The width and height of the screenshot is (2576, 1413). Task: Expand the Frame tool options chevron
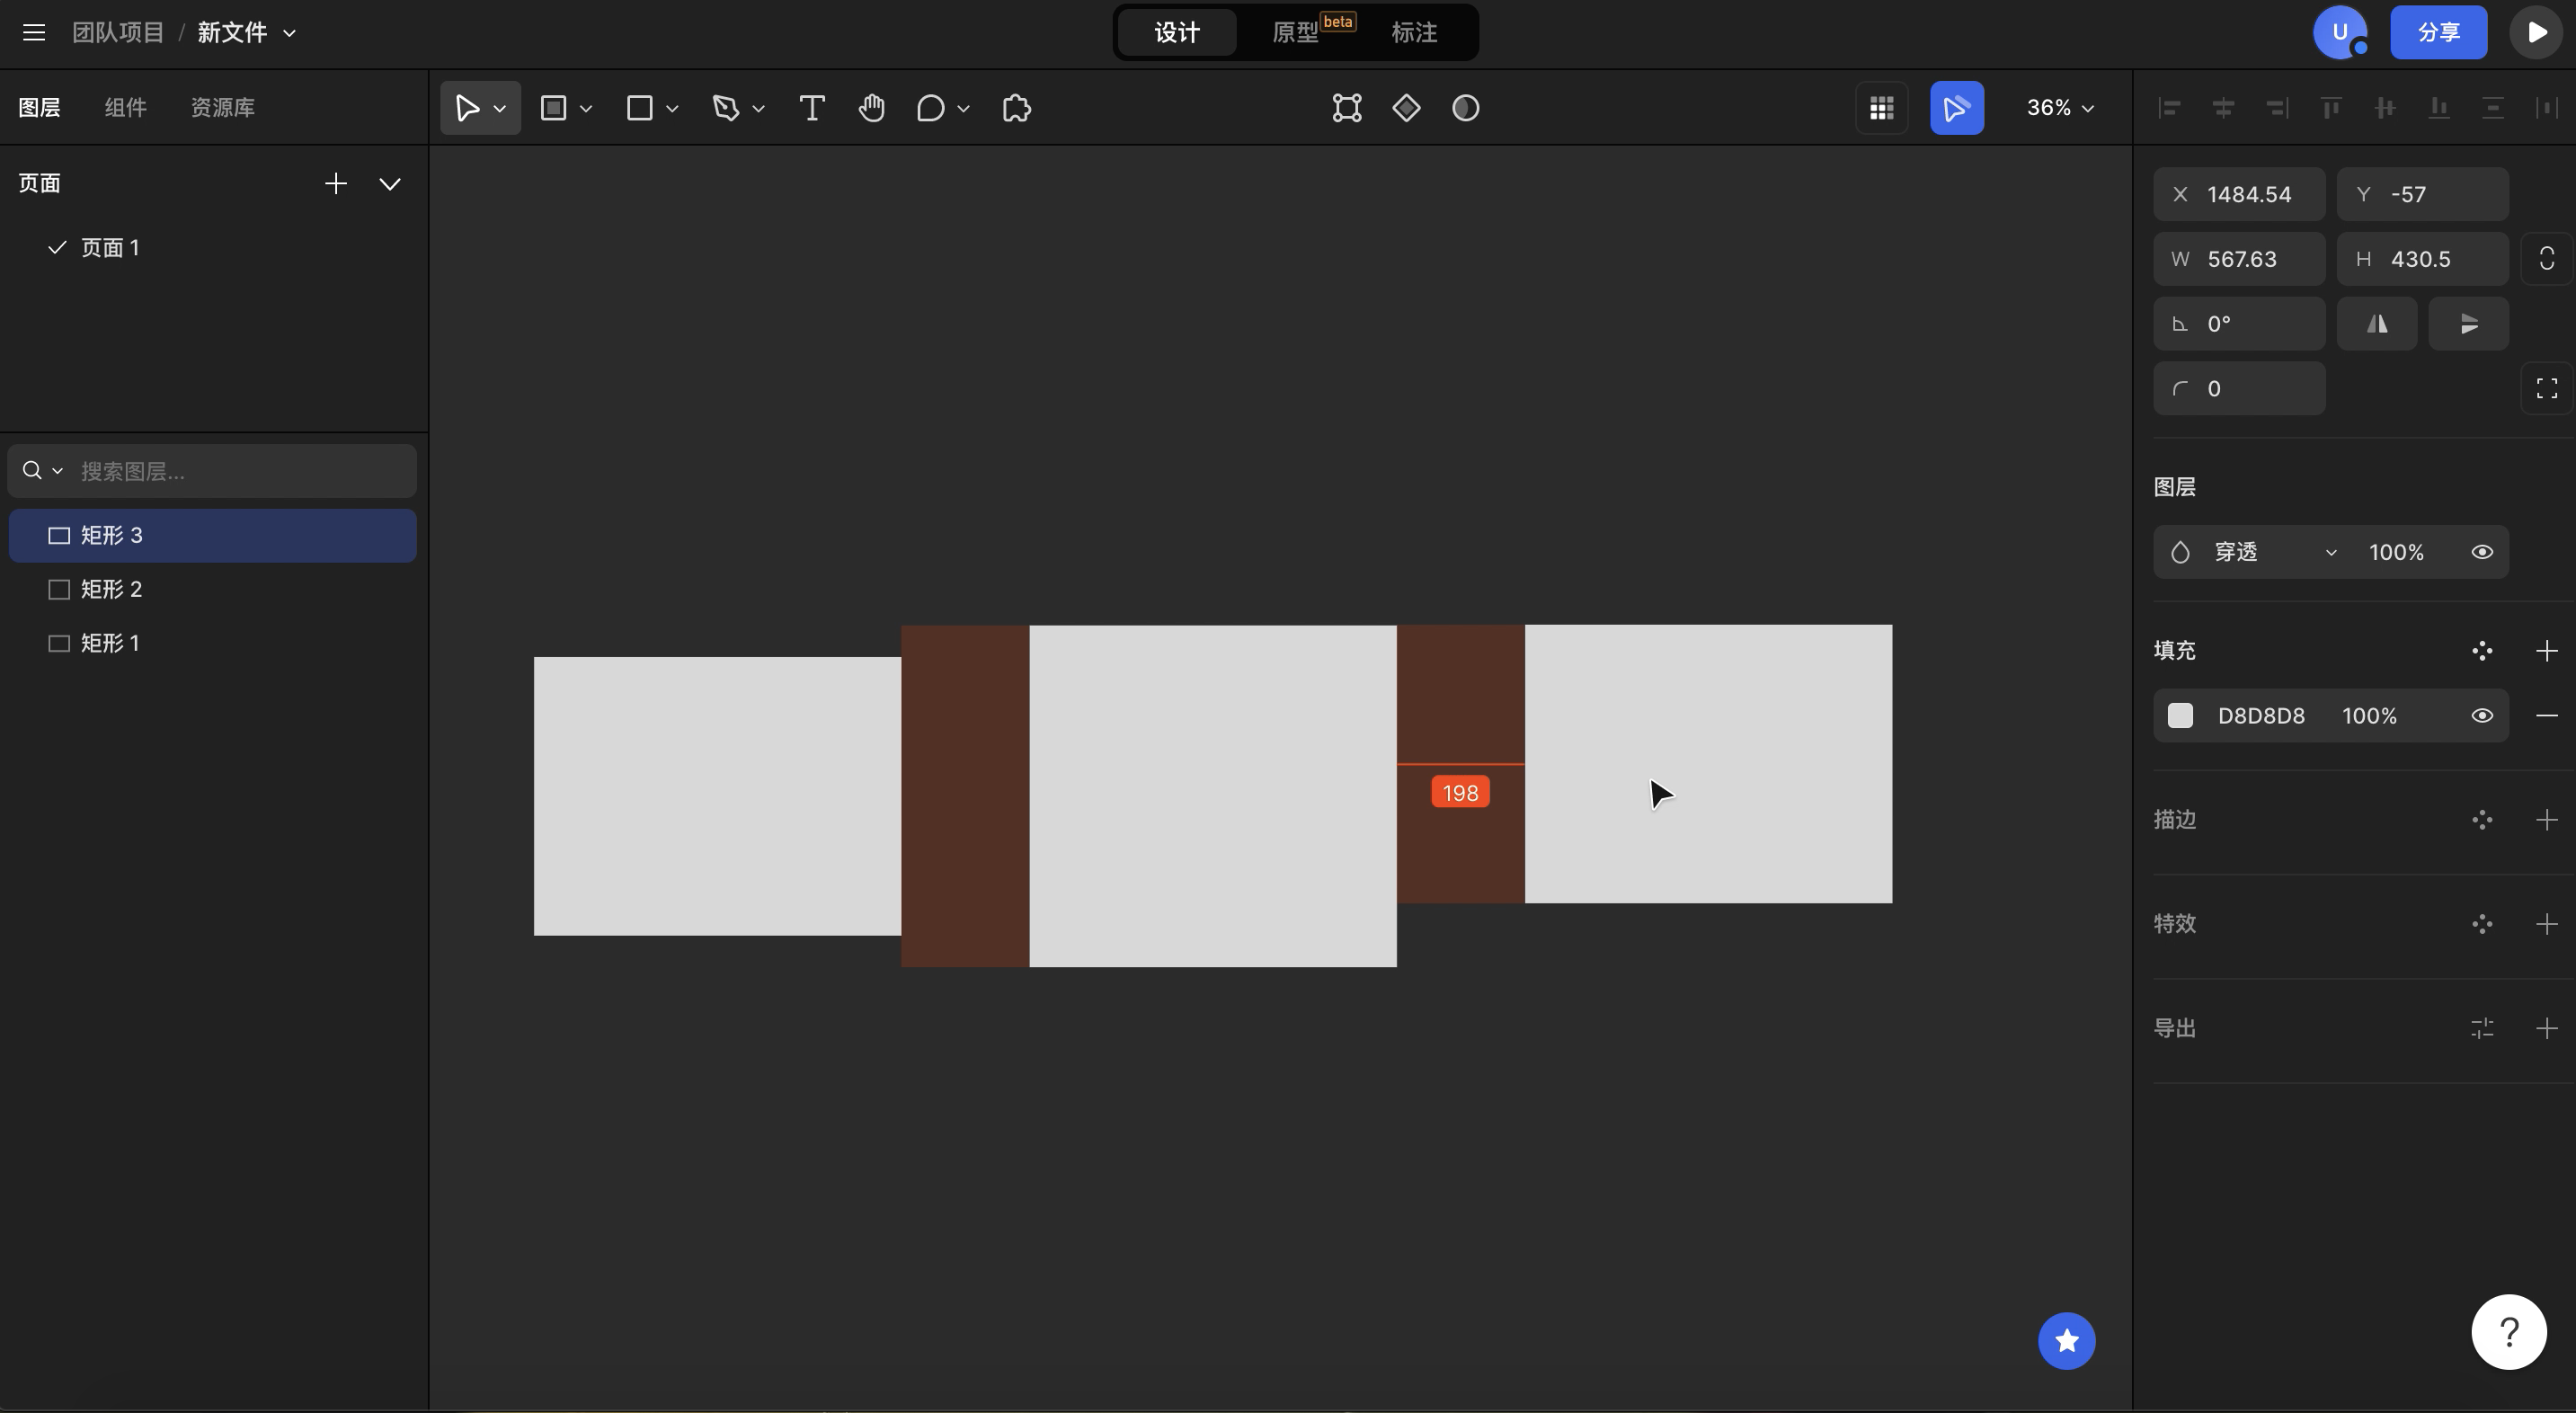tap(586, 108)
